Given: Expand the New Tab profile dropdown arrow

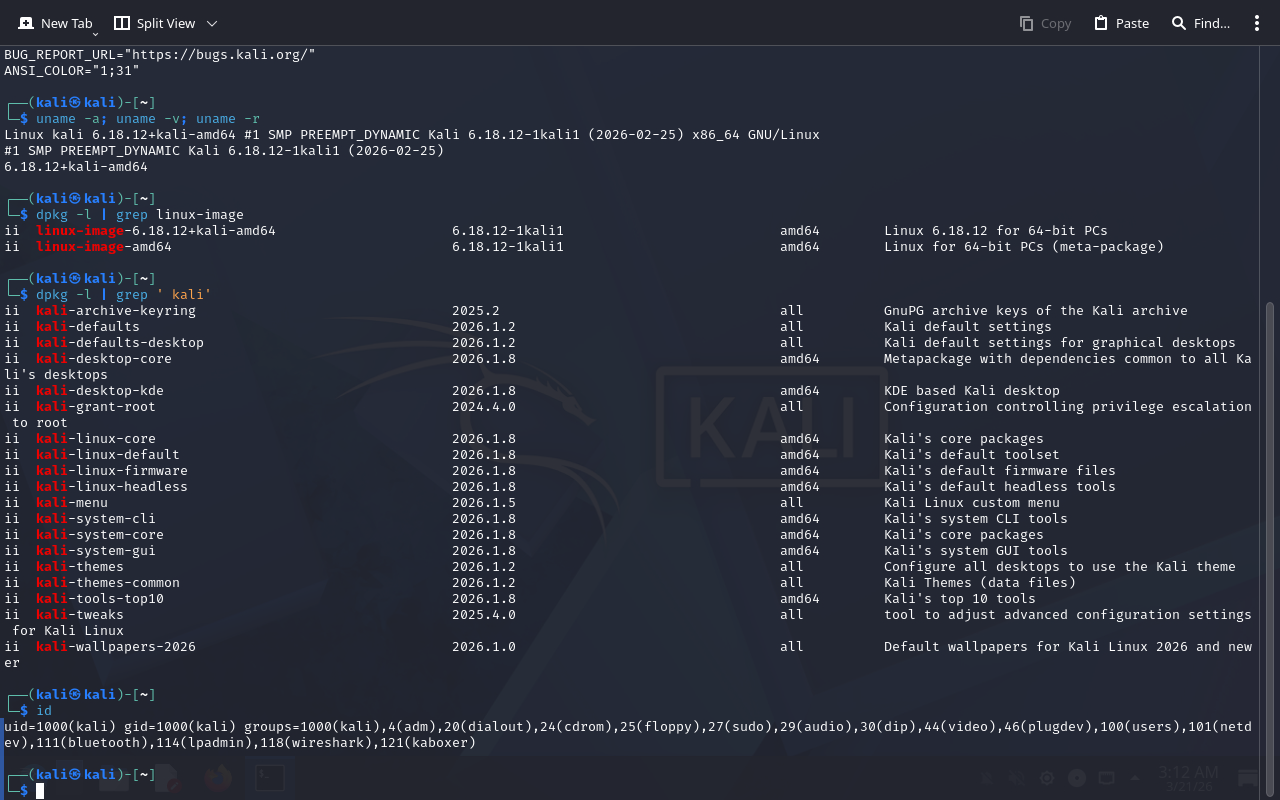Looking at the screenshot, I should 96,34.
